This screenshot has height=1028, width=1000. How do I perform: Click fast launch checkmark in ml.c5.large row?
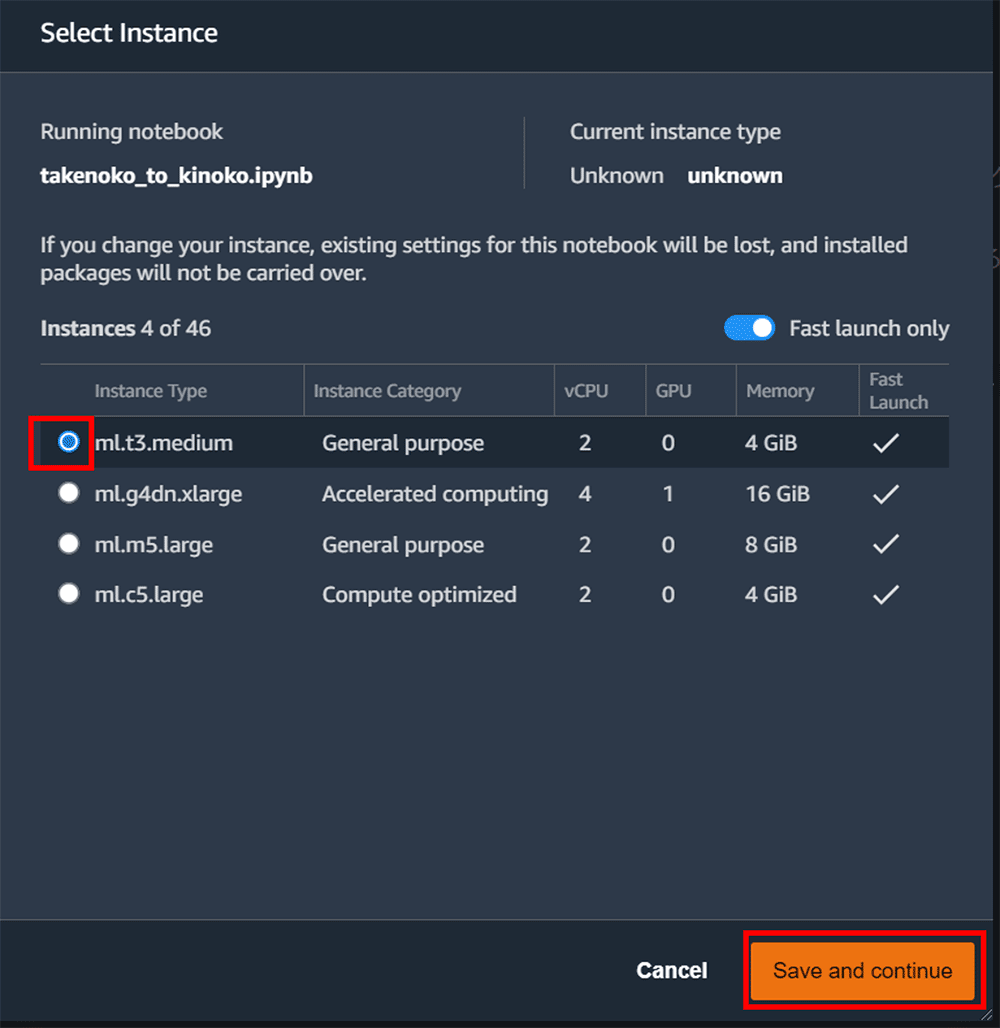coord(885,595)
